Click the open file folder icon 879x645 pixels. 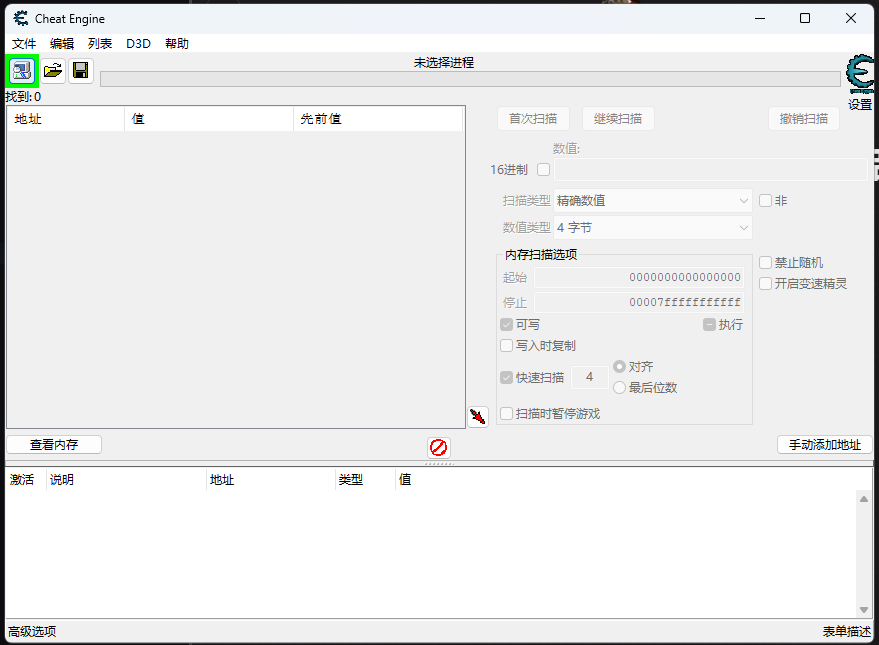pyautogui.click(x=52, y=70)
